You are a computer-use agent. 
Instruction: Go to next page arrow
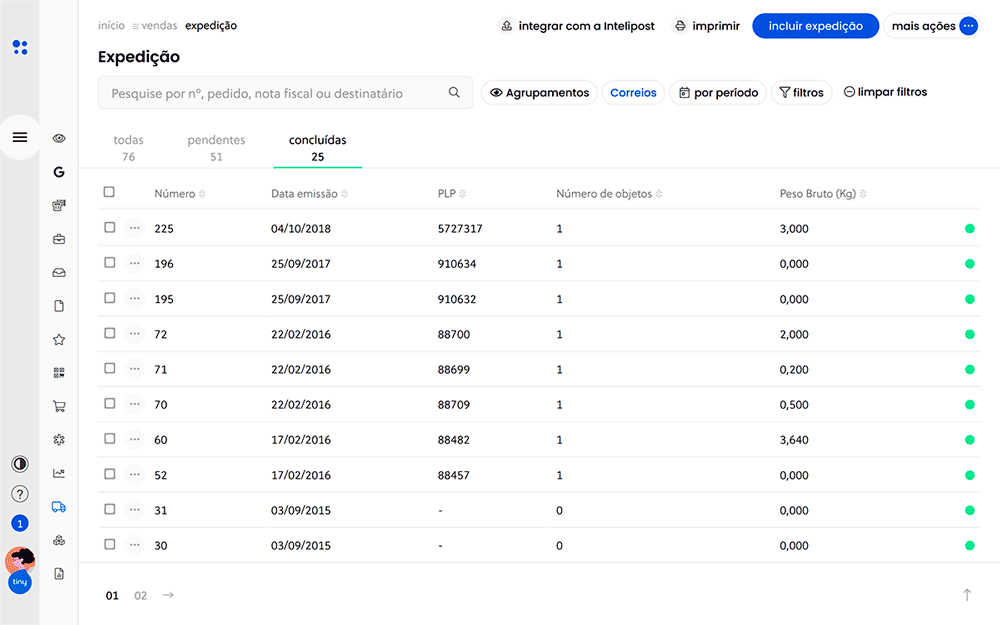(168, 595)
